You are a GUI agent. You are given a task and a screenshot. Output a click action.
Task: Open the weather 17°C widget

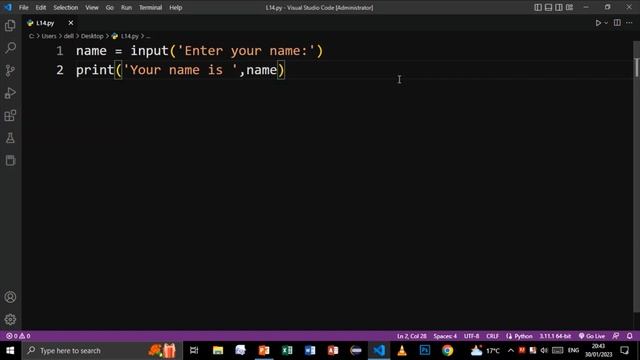[x=485, y=350]
